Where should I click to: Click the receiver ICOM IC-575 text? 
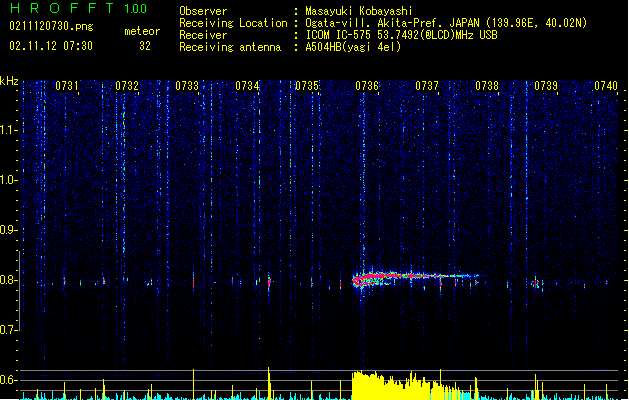401,35
